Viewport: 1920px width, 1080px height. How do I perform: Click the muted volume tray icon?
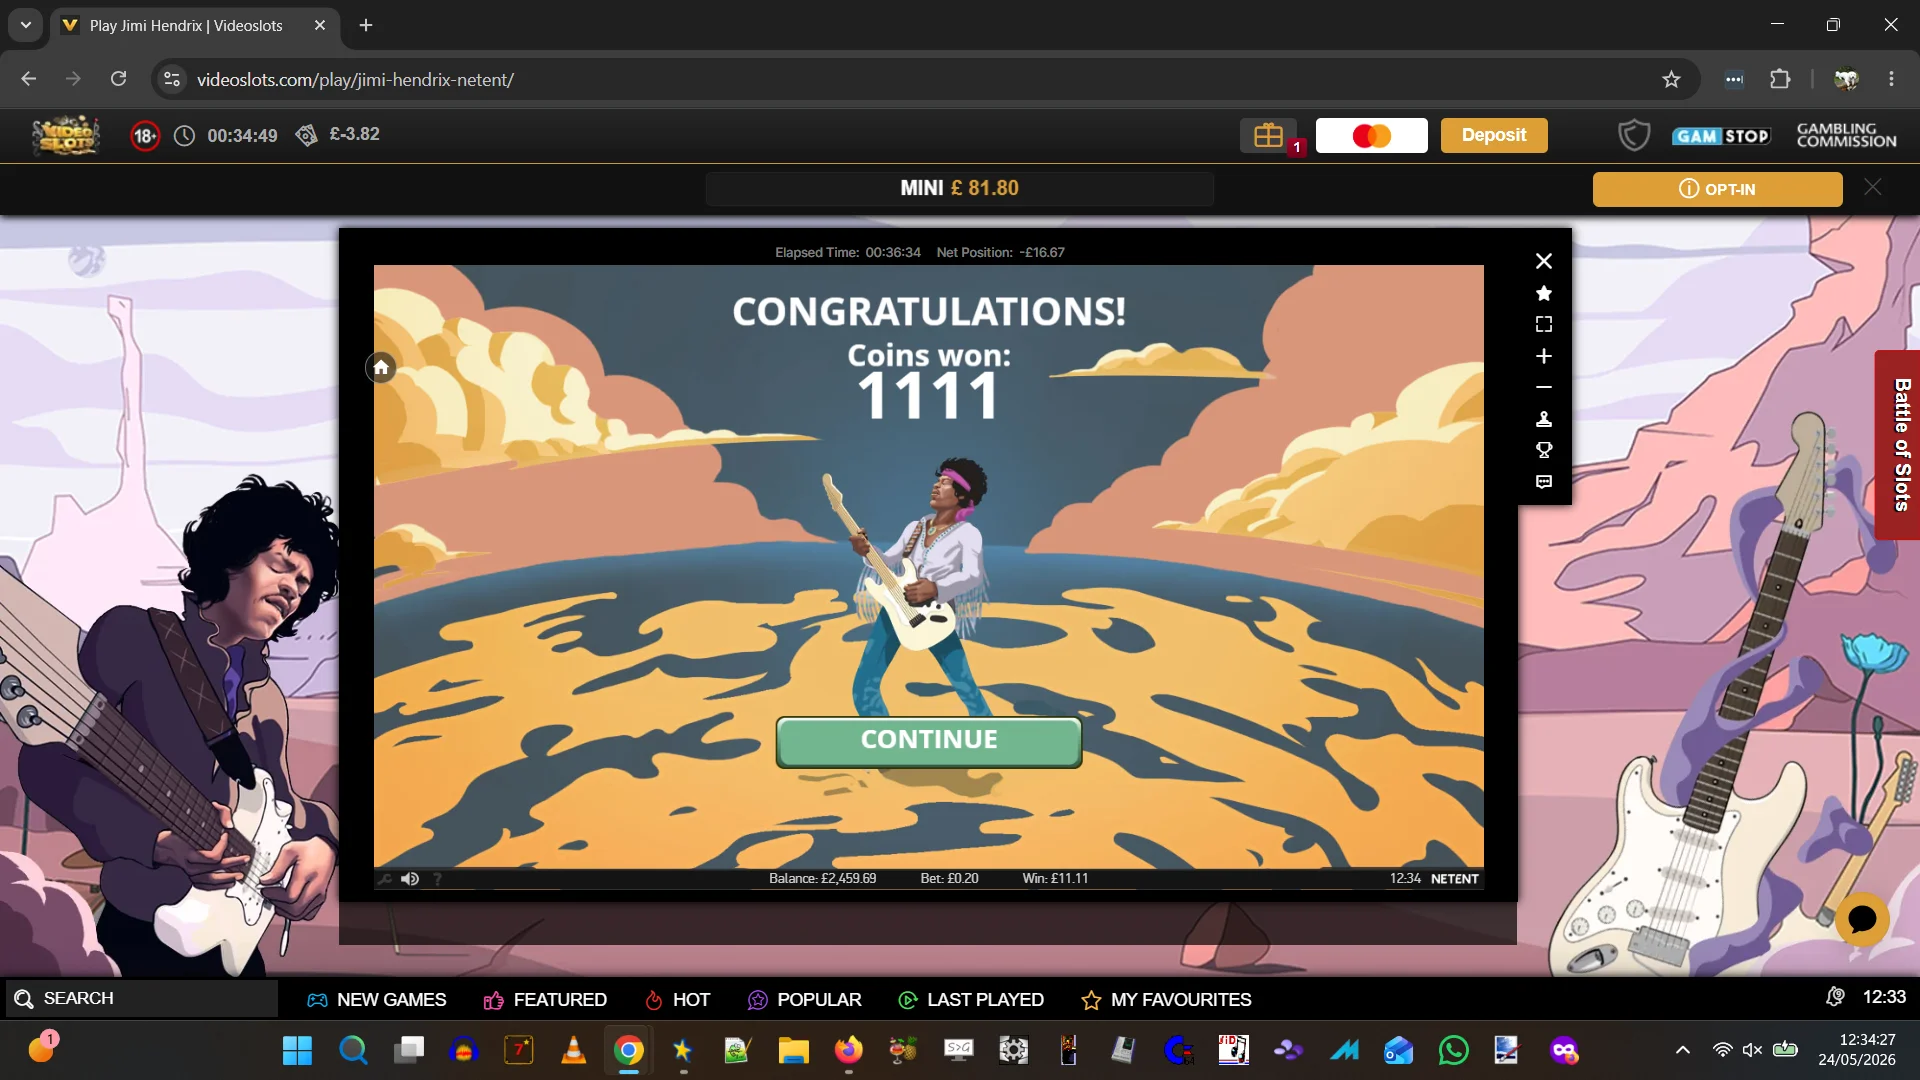pos(1752,1050)
